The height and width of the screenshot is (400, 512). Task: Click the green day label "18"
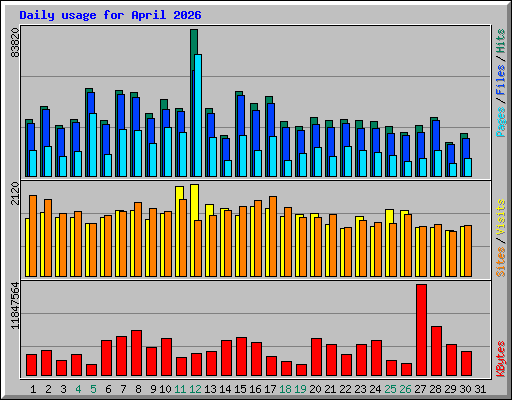(x=285, y=389)
